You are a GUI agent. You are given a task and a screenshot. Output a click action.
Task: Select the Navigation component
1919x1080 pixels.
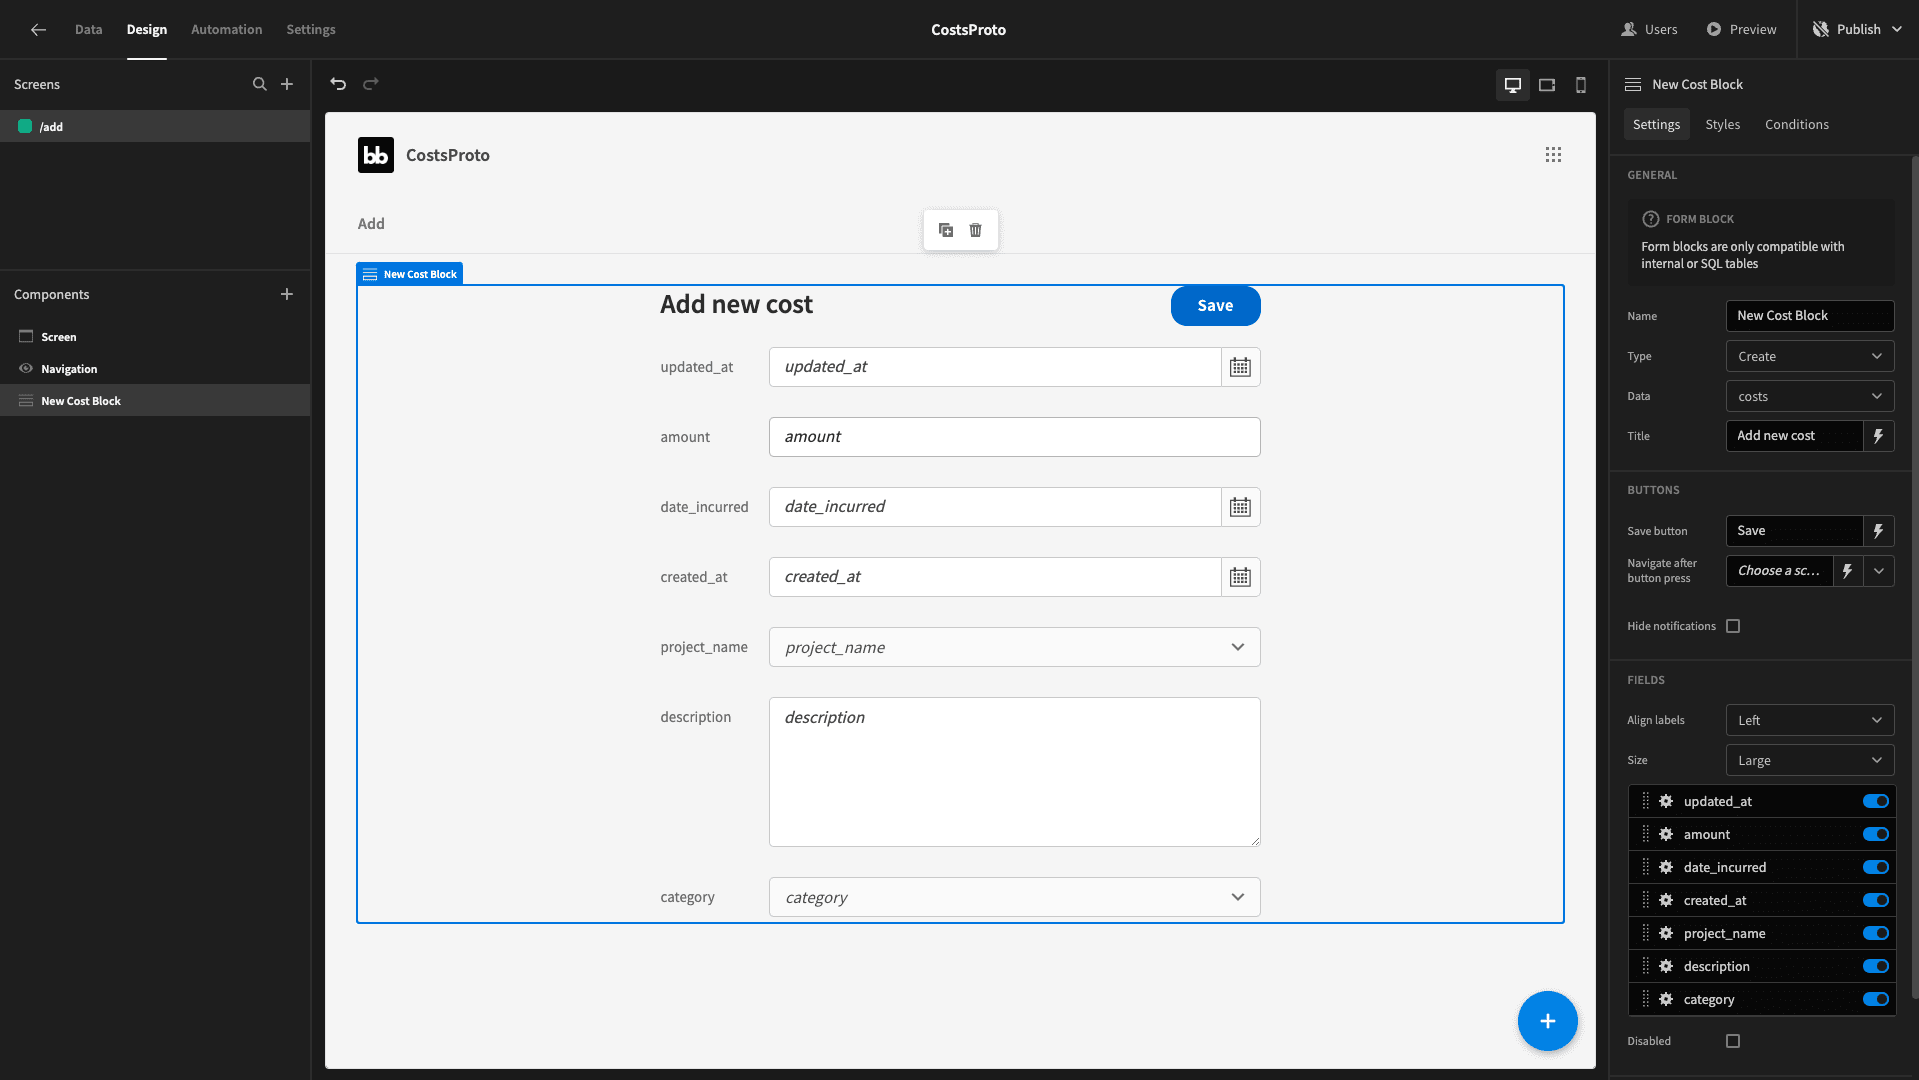[155, 369]
